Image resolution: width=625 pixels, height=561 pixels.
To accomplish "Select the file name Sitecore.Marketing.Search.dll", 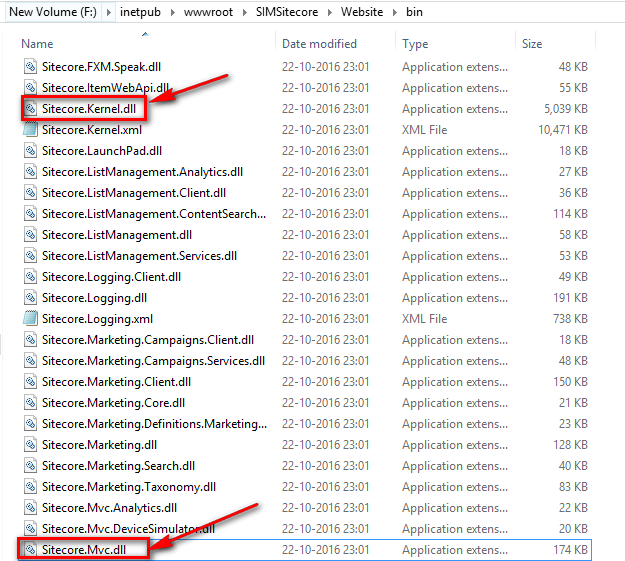I will pos(118,466).
